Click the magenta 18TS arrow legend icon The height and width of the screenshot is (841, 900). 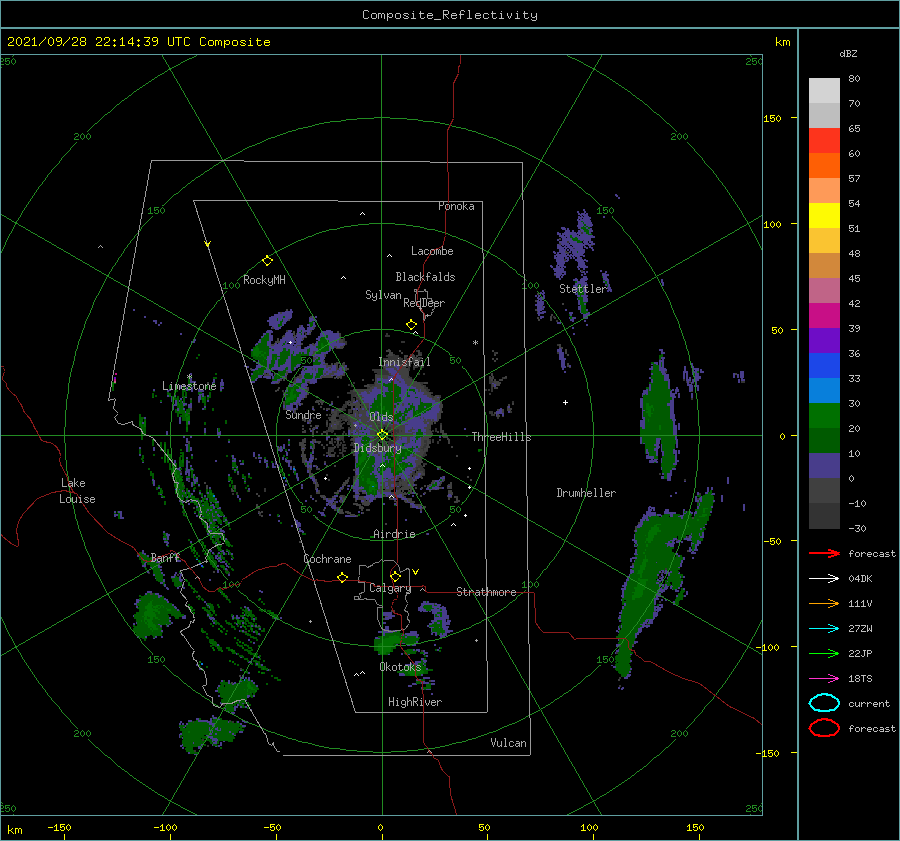click(x=824, y=679)
